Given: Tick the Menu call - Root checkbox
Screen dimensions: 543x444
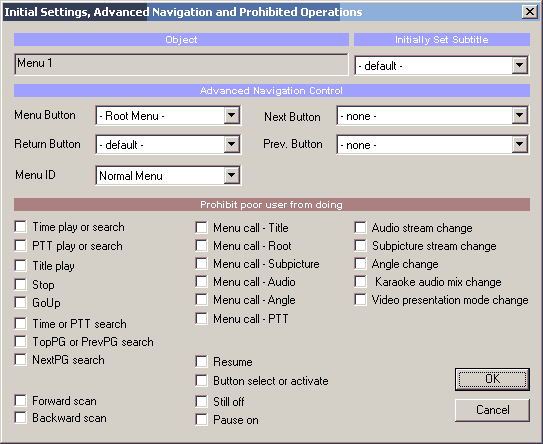Looking at the screenshot, I should click(201, 246).
